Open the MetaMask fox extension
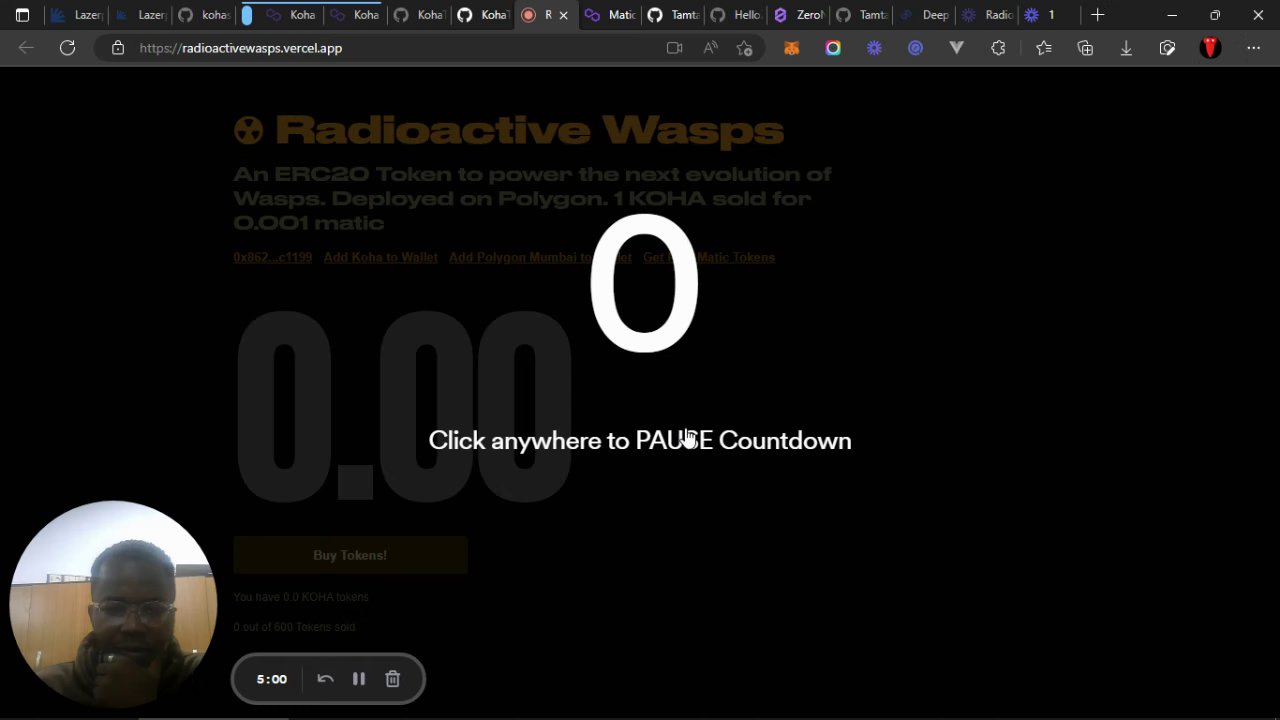This screenshot has height=720, width=1280. coord(791,48)
